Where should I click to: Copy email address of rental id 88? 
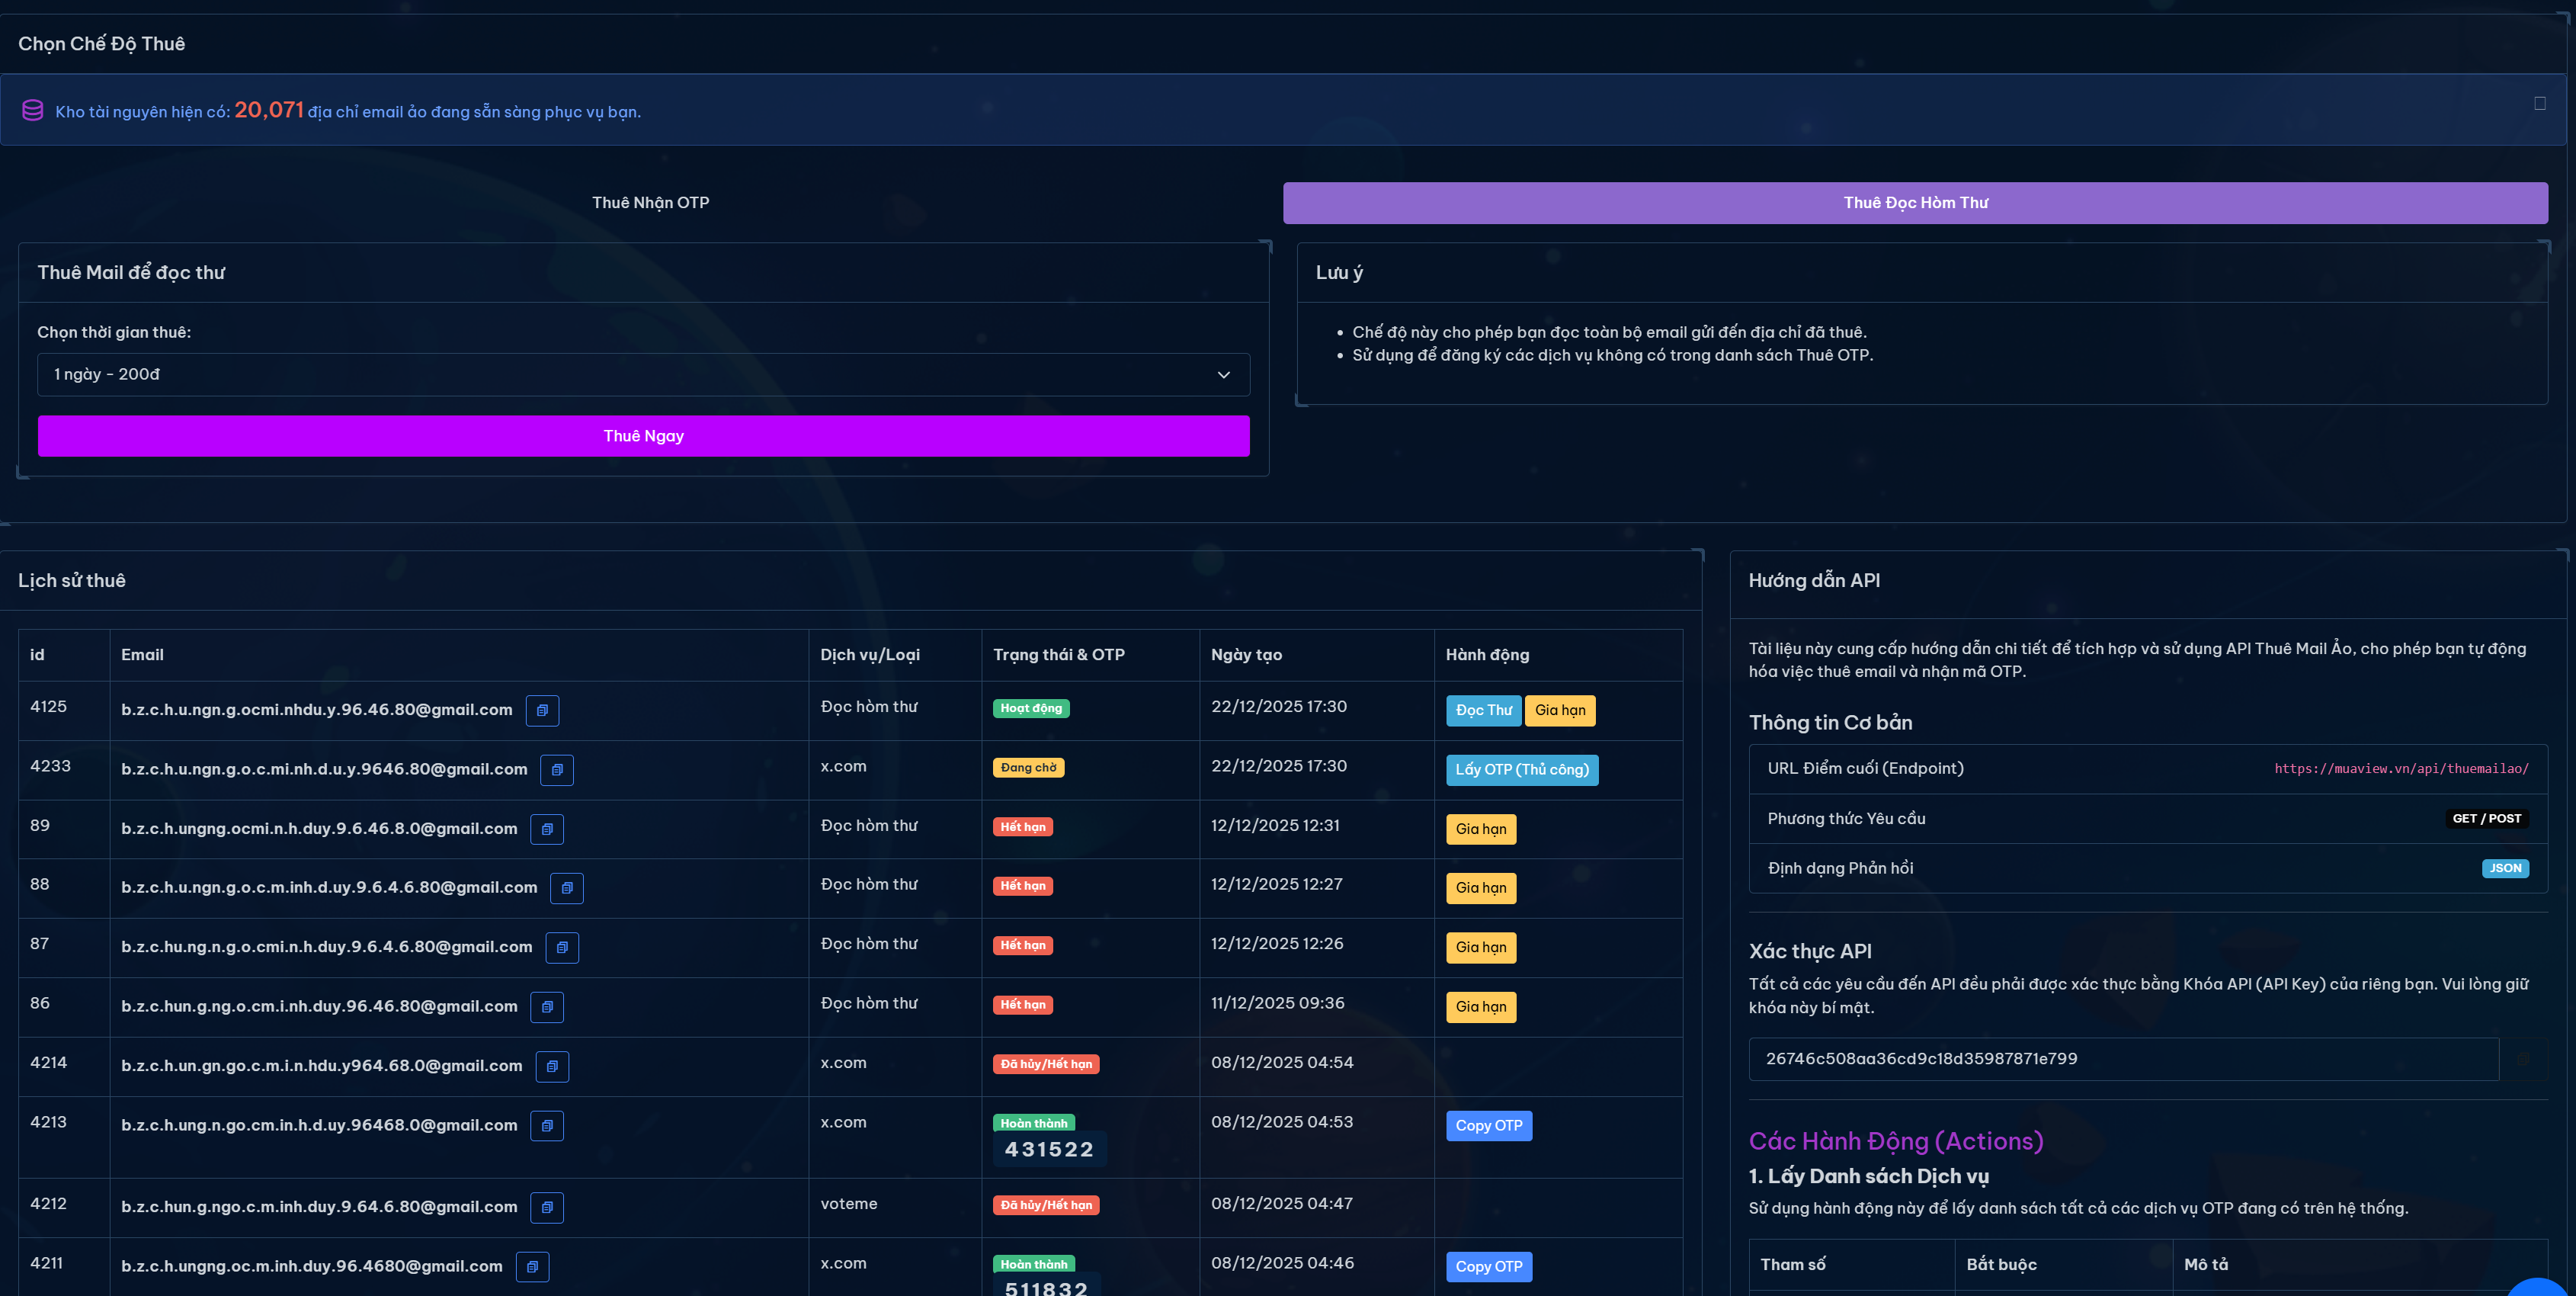pos(567,888)
